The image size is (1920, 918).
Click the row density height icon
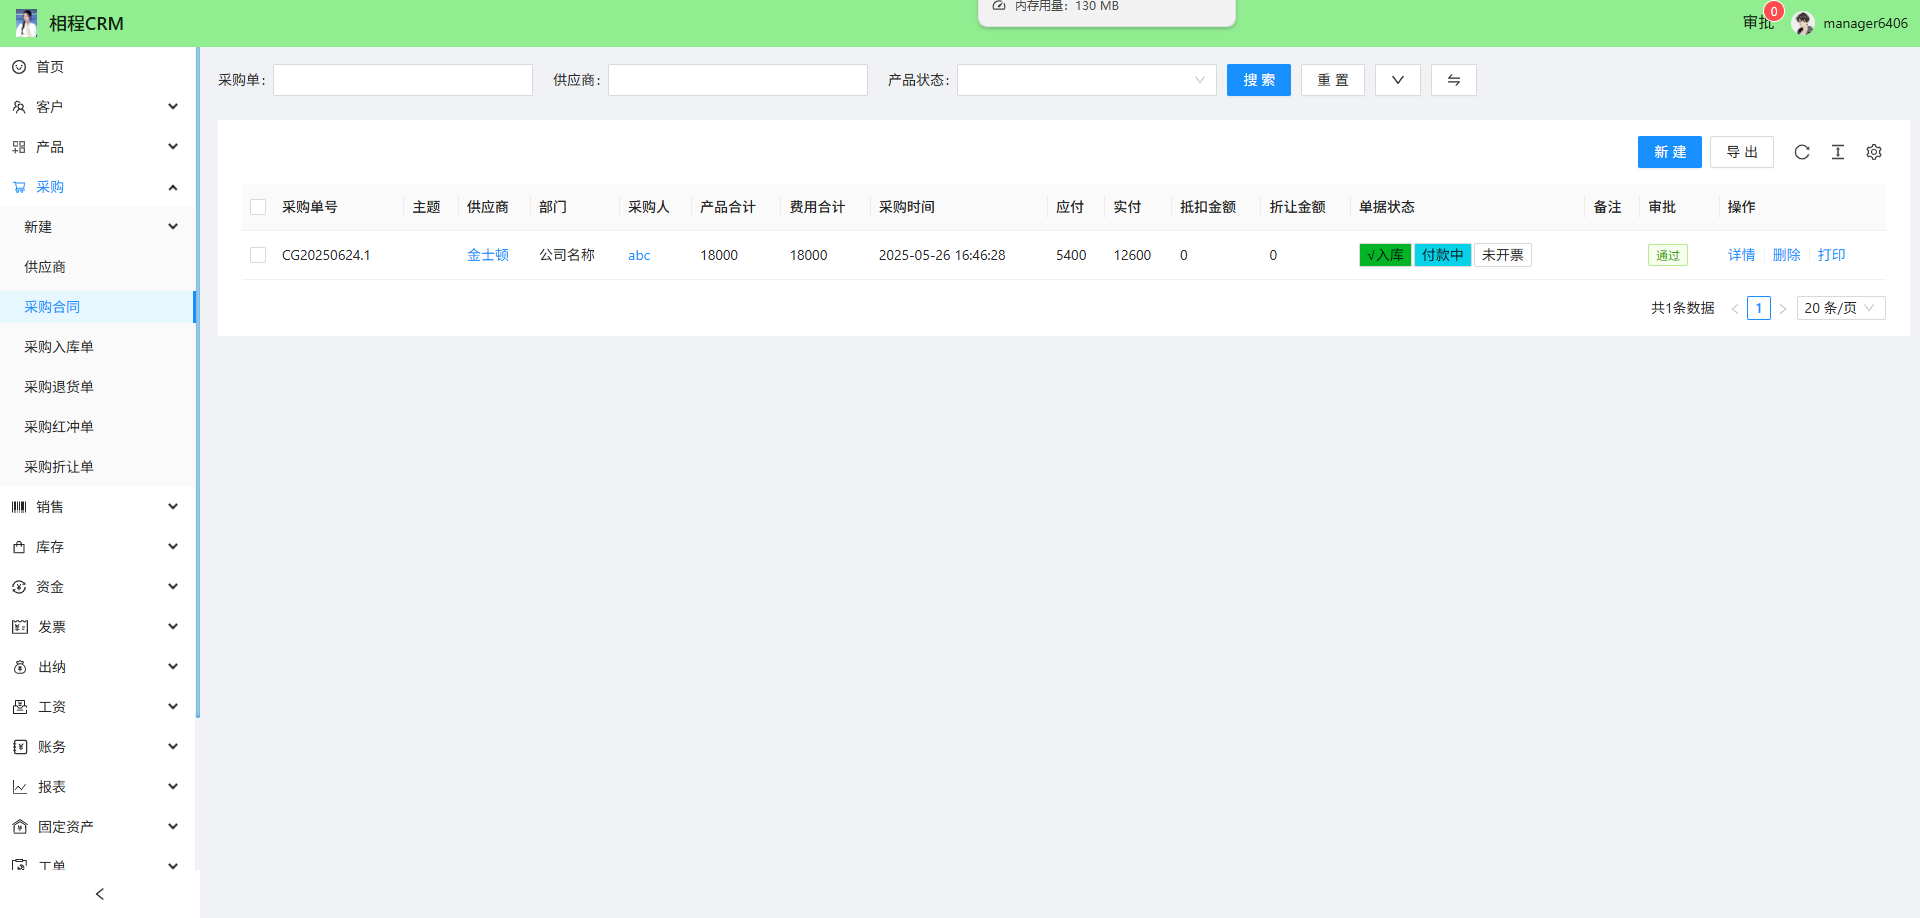(x=1838, y=152)
